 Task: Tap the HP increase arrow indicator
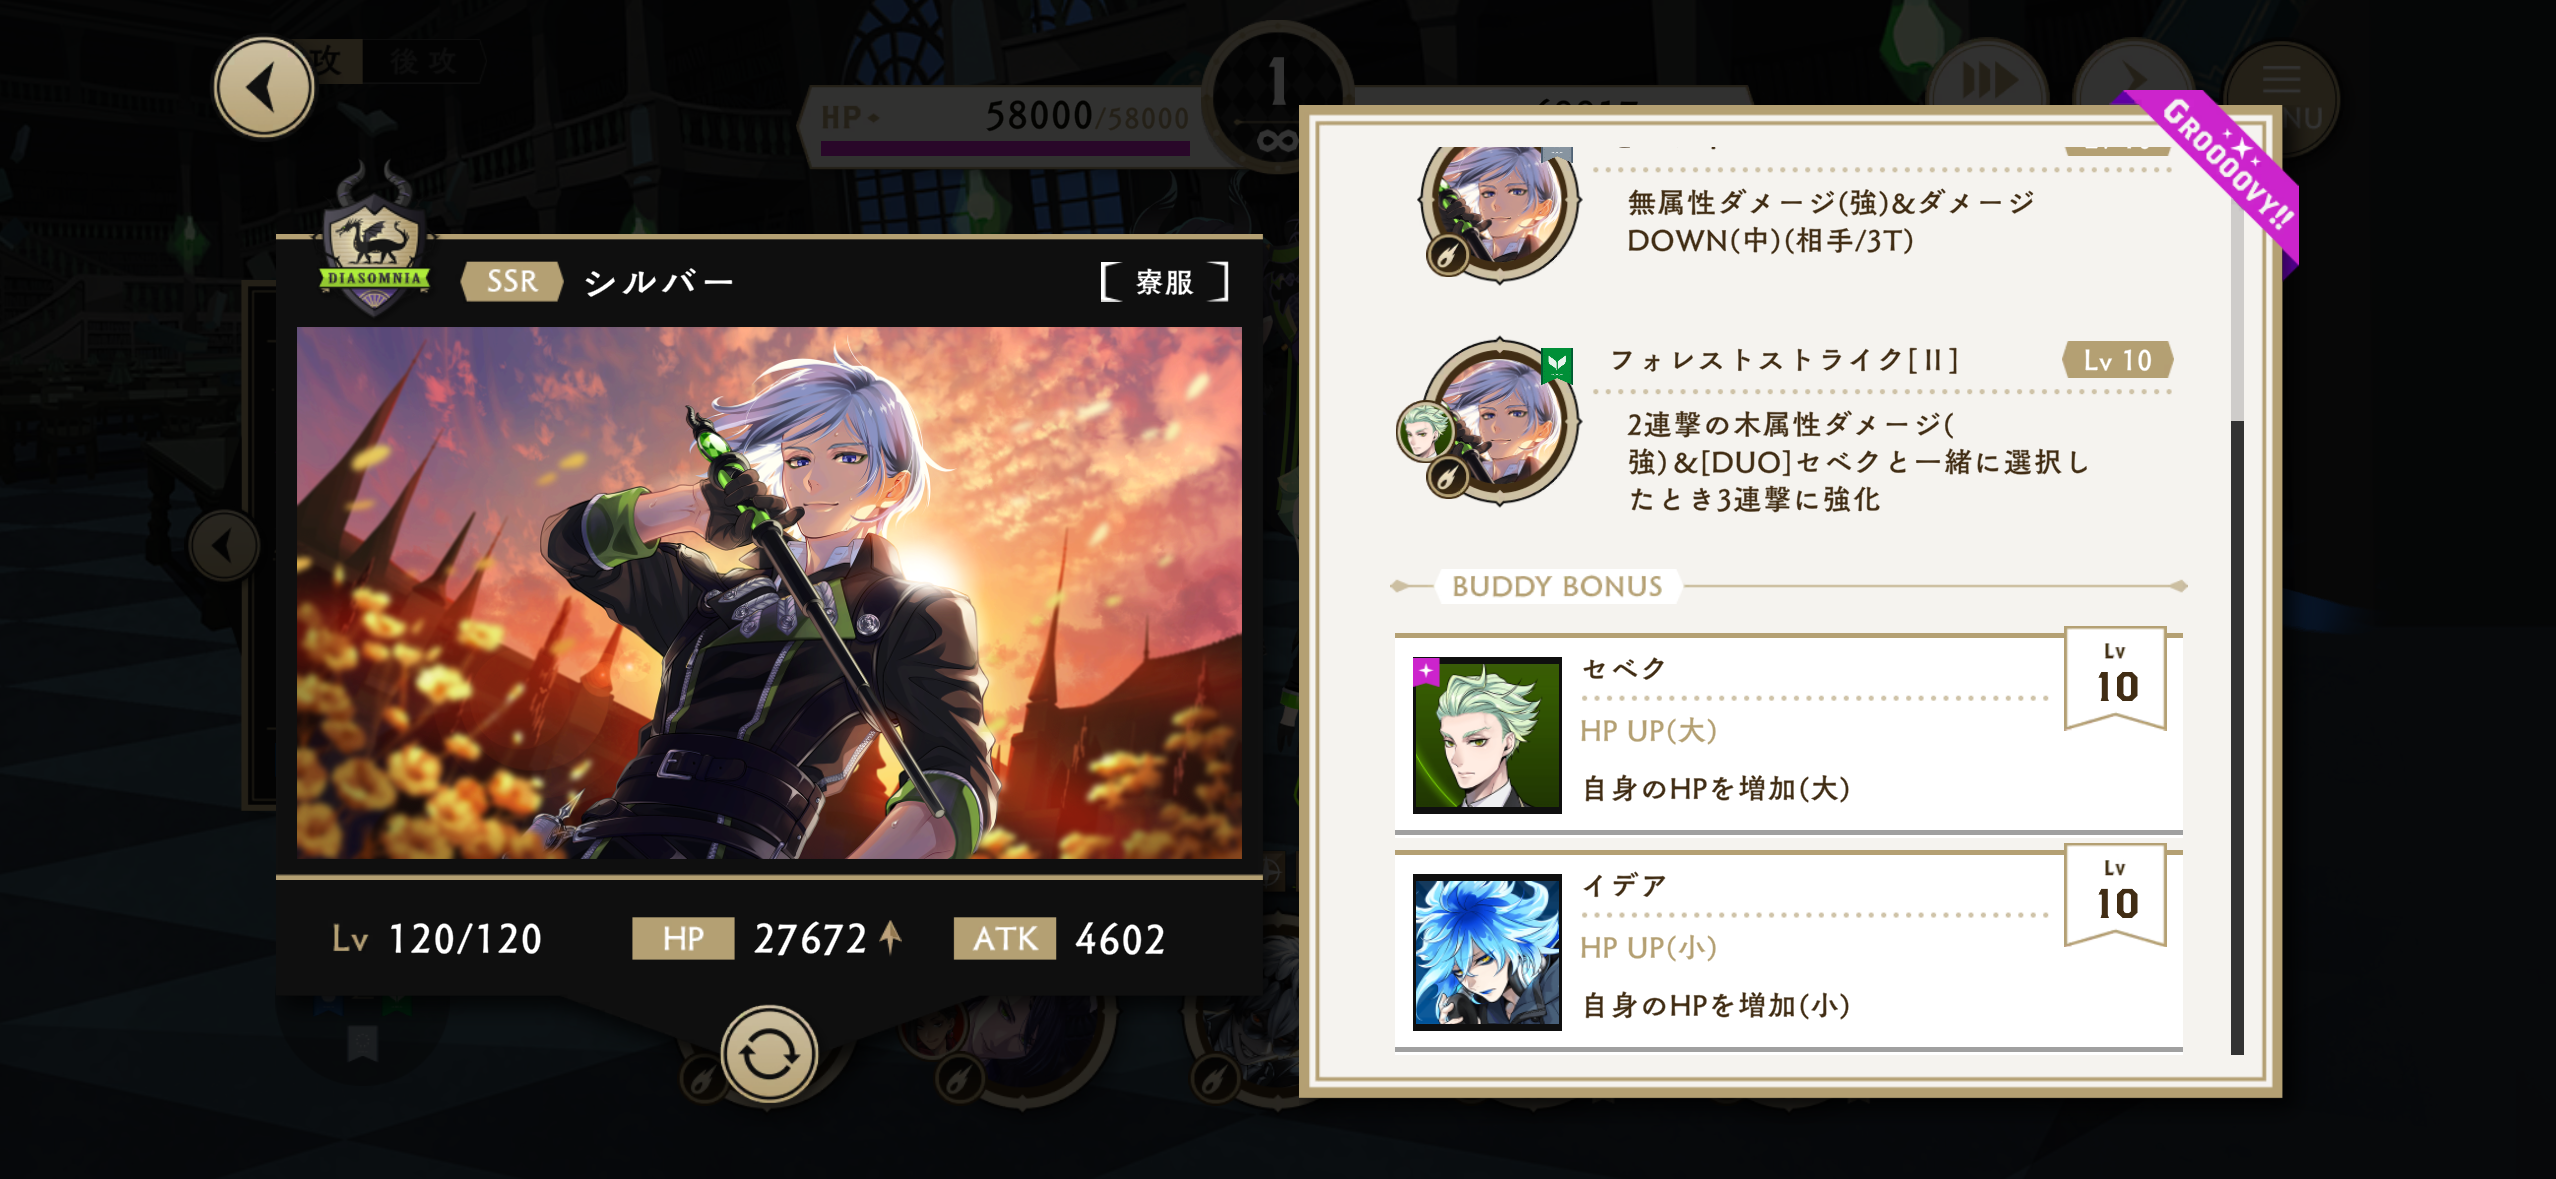(890, 938)
